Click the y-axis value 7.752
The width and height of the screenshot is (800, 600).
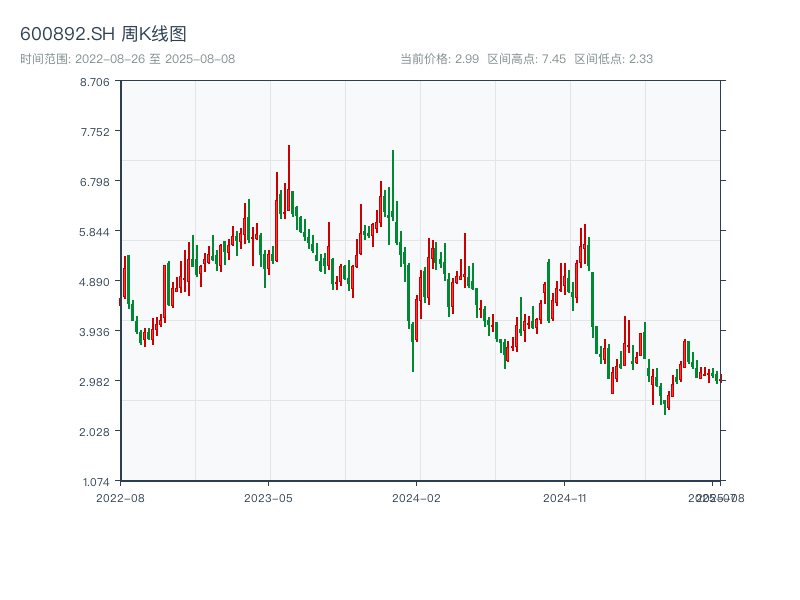click(x=94, y=132)
